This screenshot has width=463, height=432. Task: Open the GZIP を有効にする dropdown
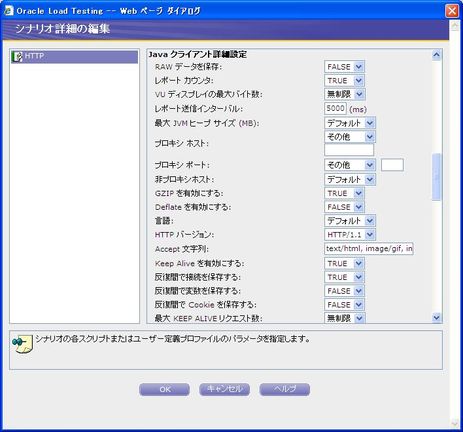coord(345,193)
